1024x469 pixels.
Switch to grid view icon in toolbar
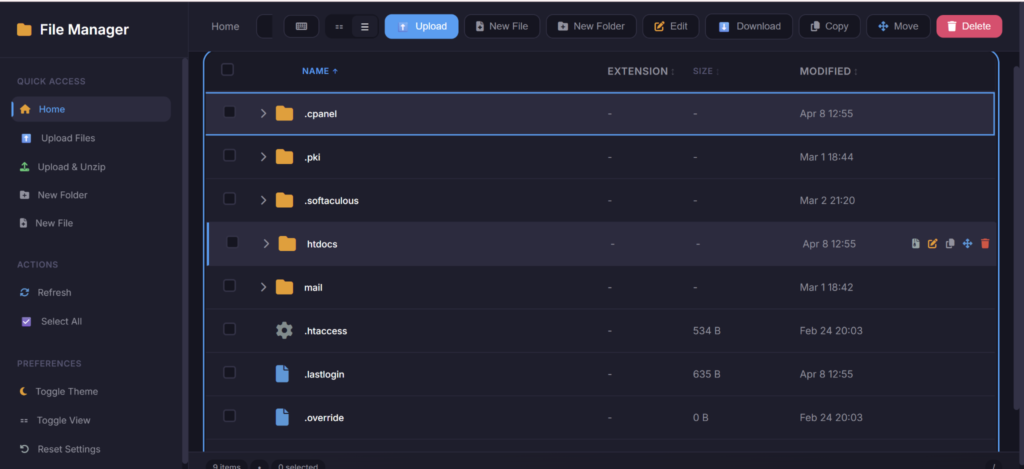click(x=339, y=27)
